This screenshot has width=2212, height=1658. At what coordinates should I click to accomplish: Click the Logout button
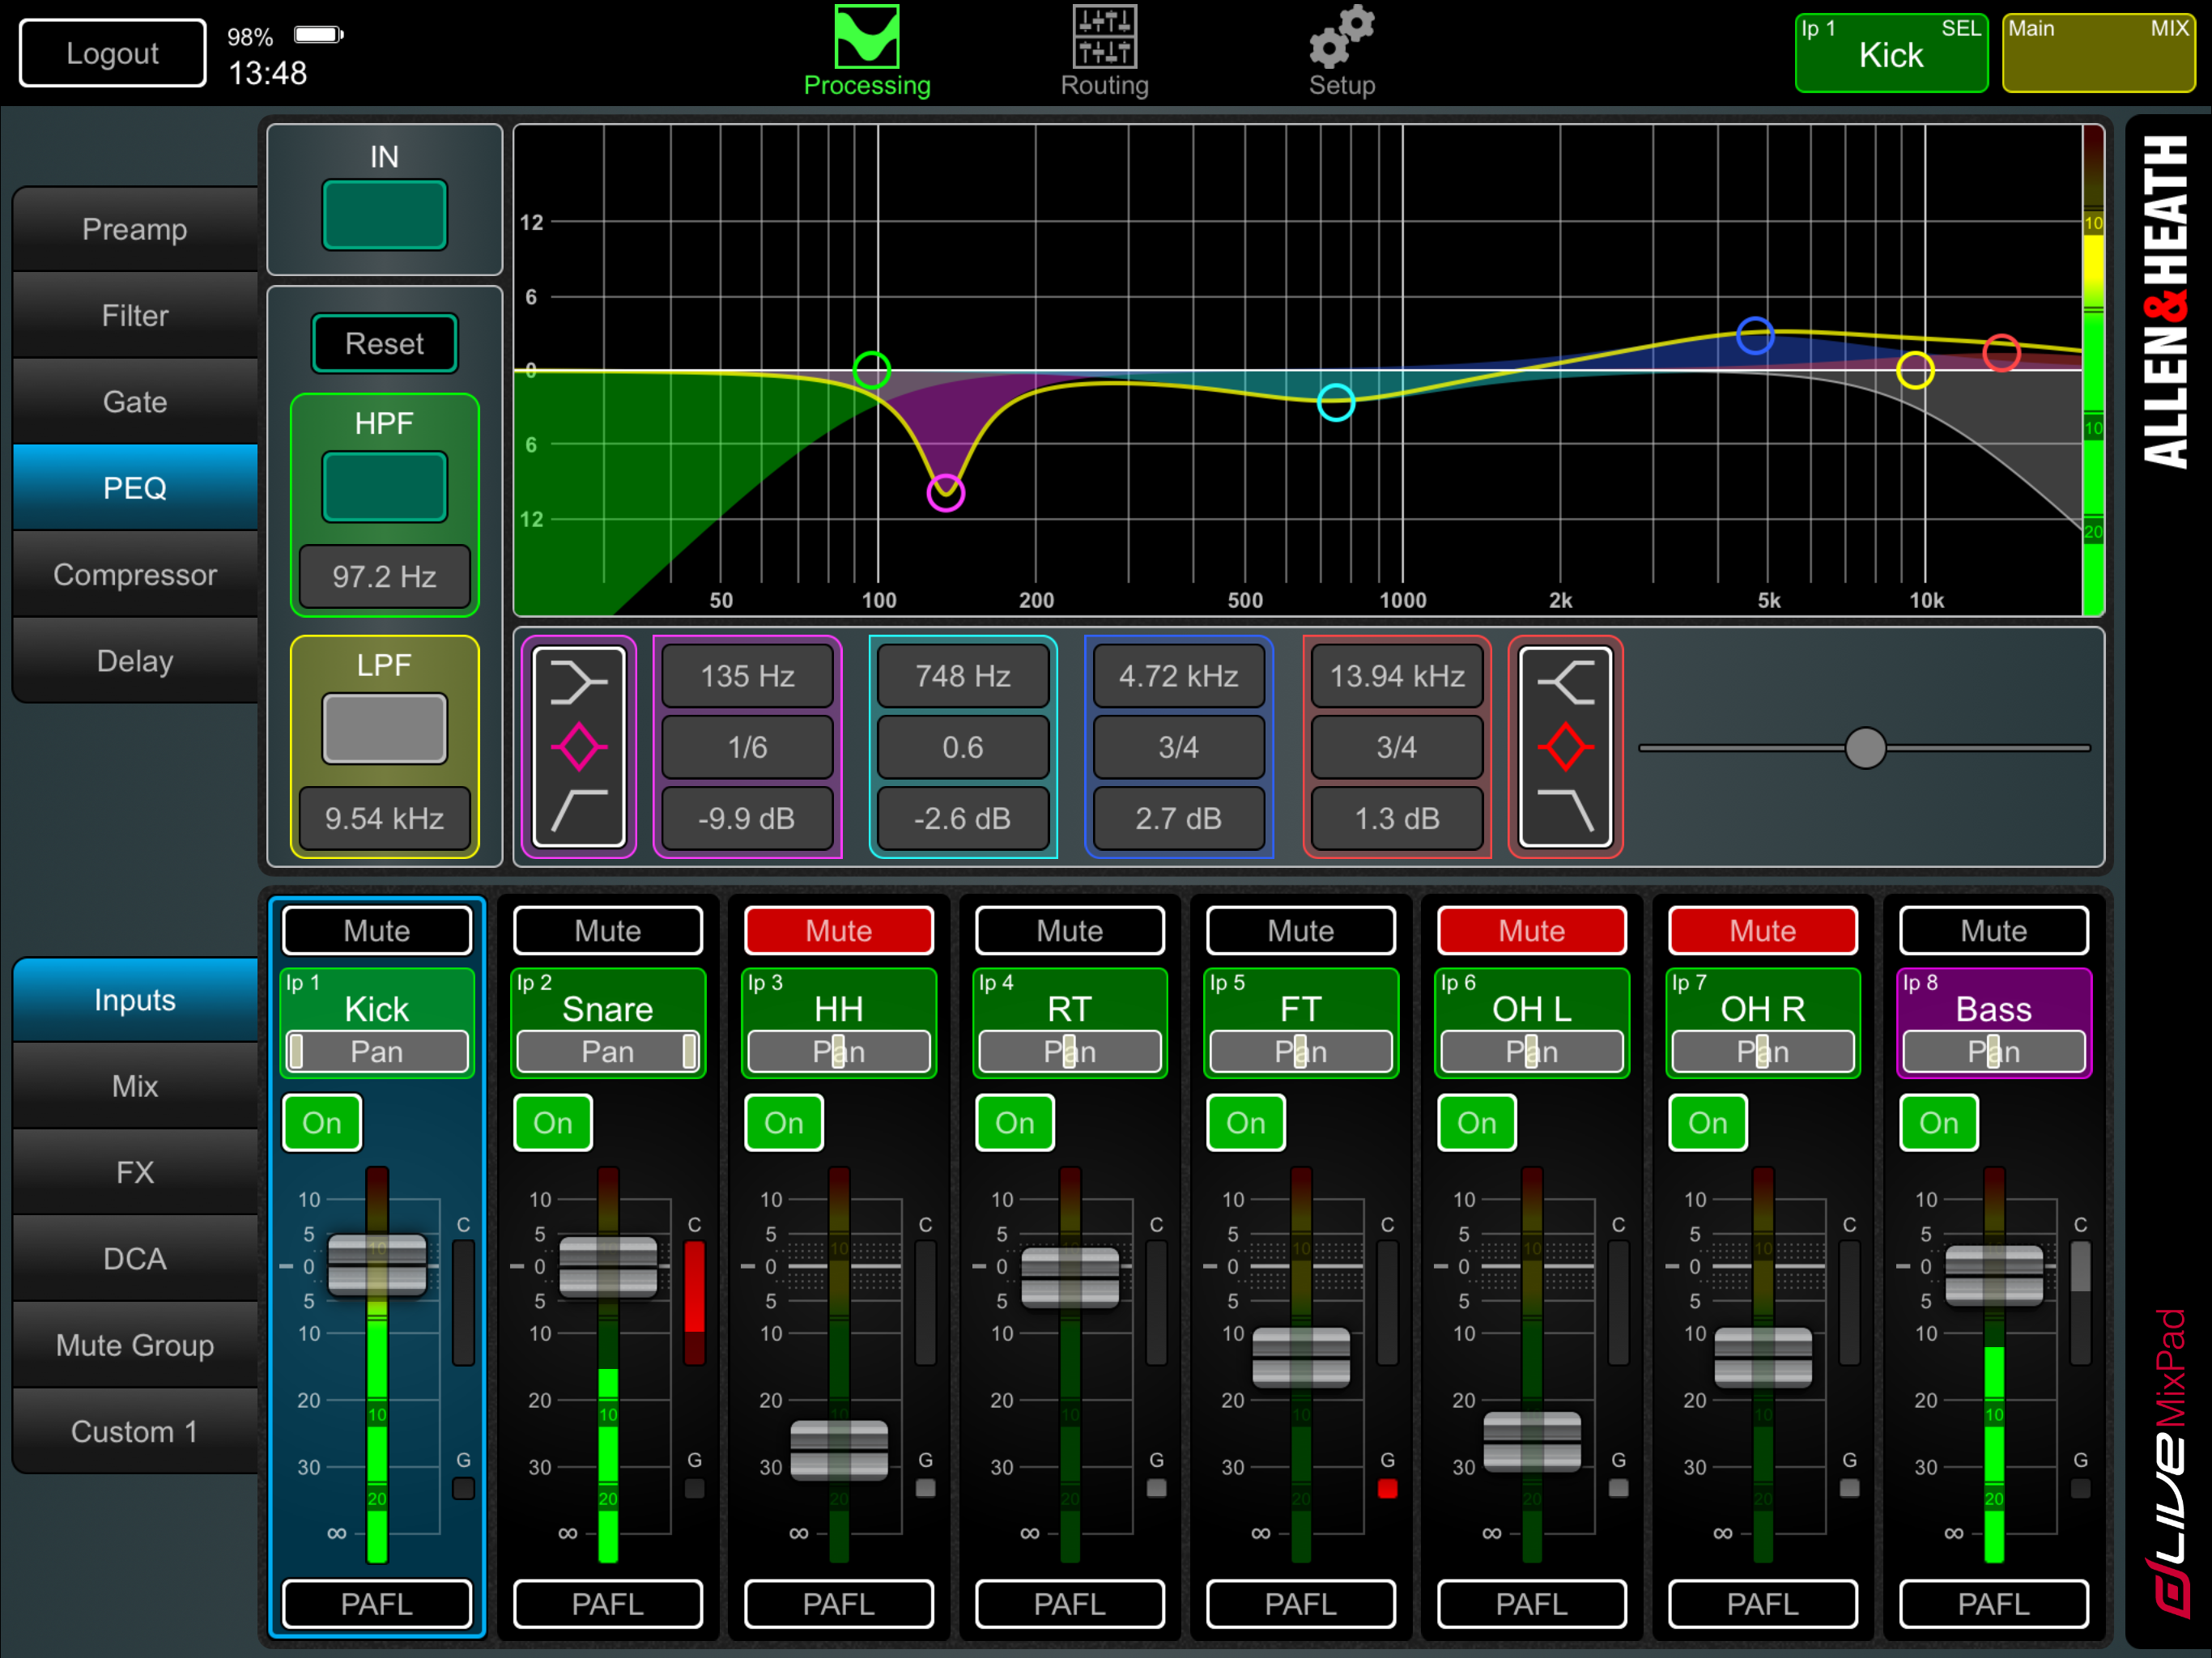point(112,54)
